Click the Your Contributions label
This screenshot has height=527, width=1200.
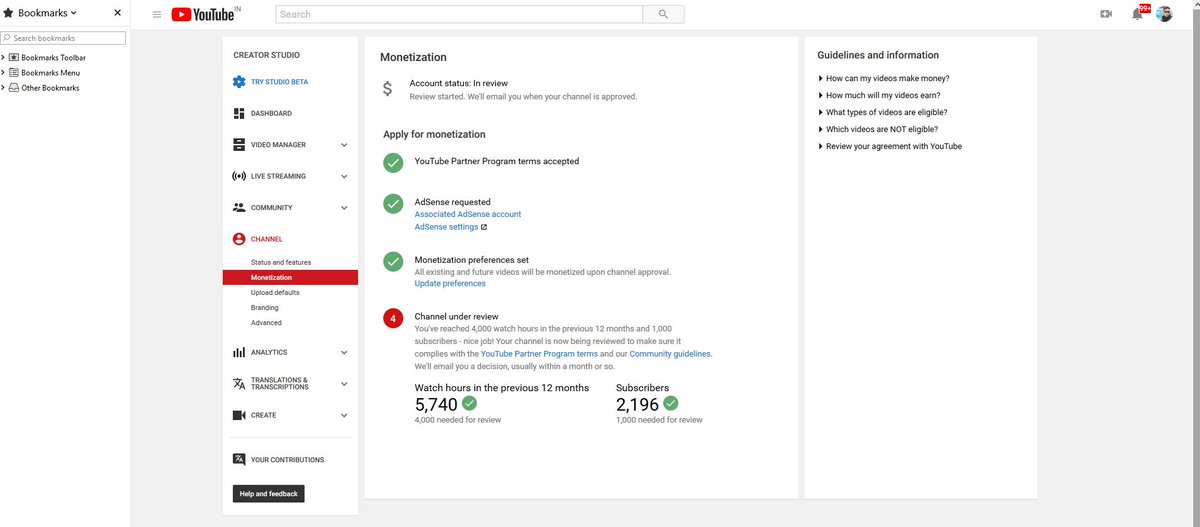tap(288, 460)
